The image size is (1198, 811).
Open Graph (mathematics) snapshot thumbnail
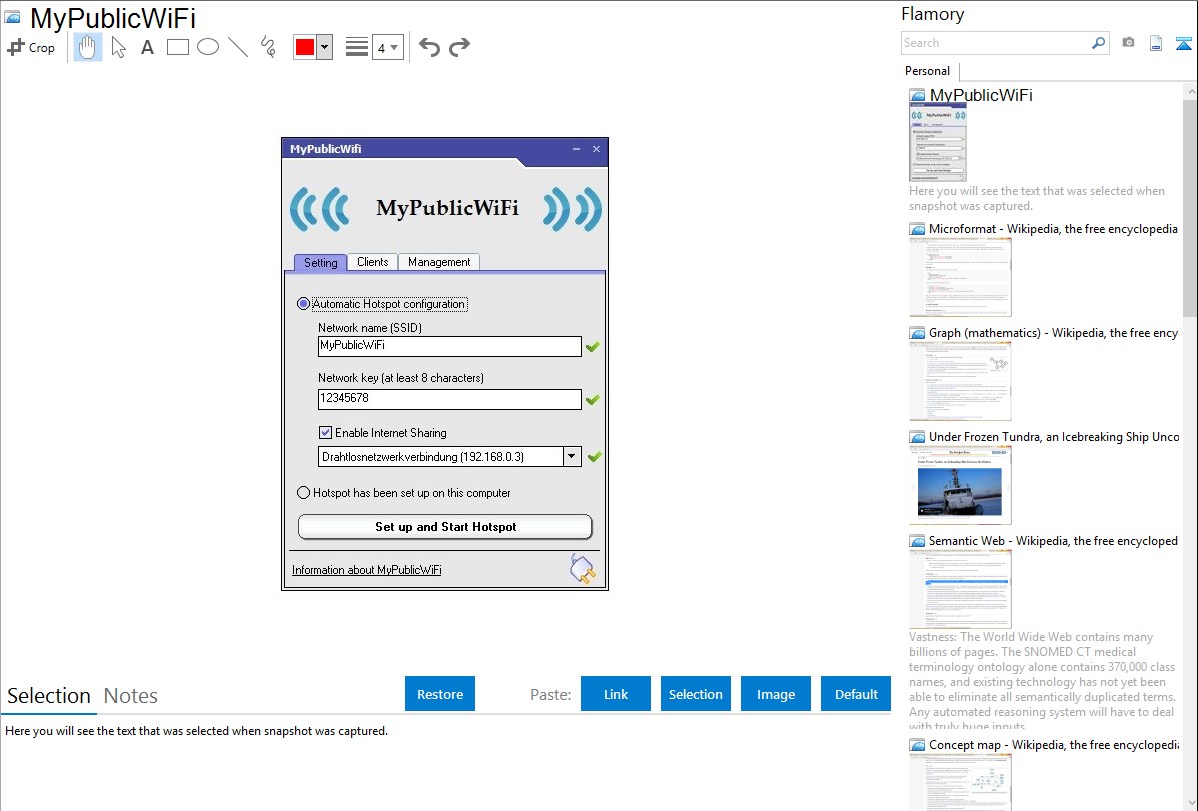click(960, 381)
